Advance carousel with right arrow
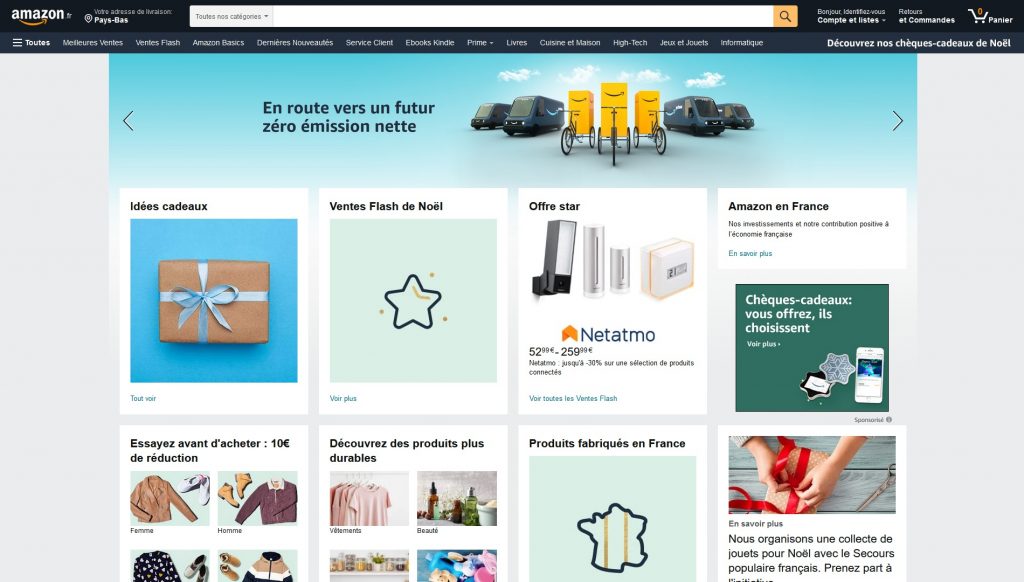The width and height of the screenshot is (1024, 582). point(897,121)
